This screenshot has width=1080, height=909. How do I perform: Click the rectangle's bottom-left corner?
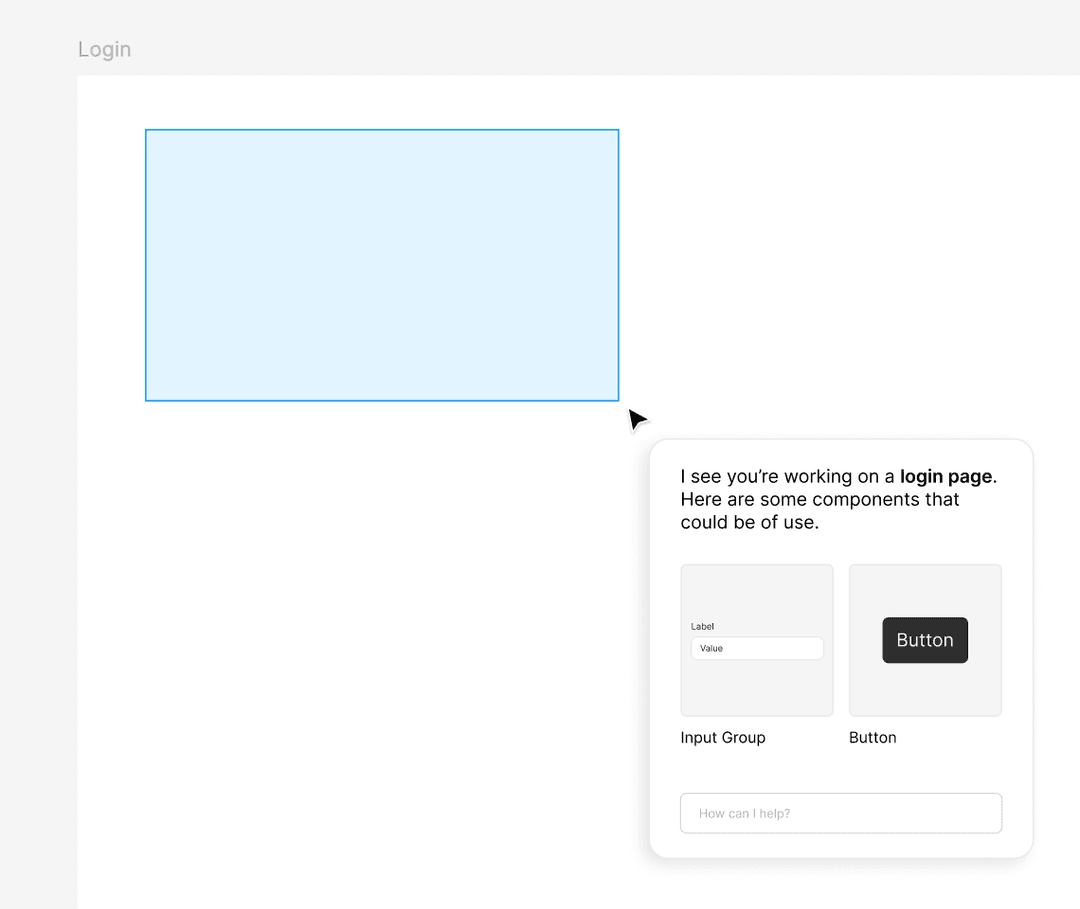pyautogui.click(x=146, y=401)
